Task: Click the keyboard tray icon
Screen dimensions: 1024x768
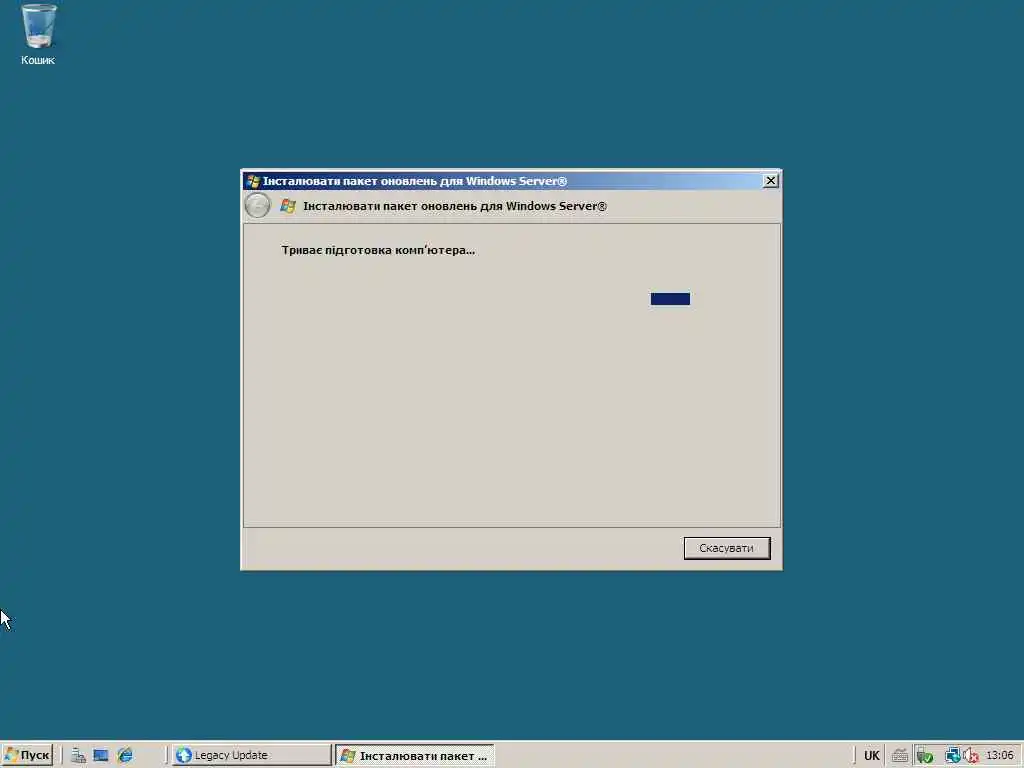Action: (x=900, y=756)
